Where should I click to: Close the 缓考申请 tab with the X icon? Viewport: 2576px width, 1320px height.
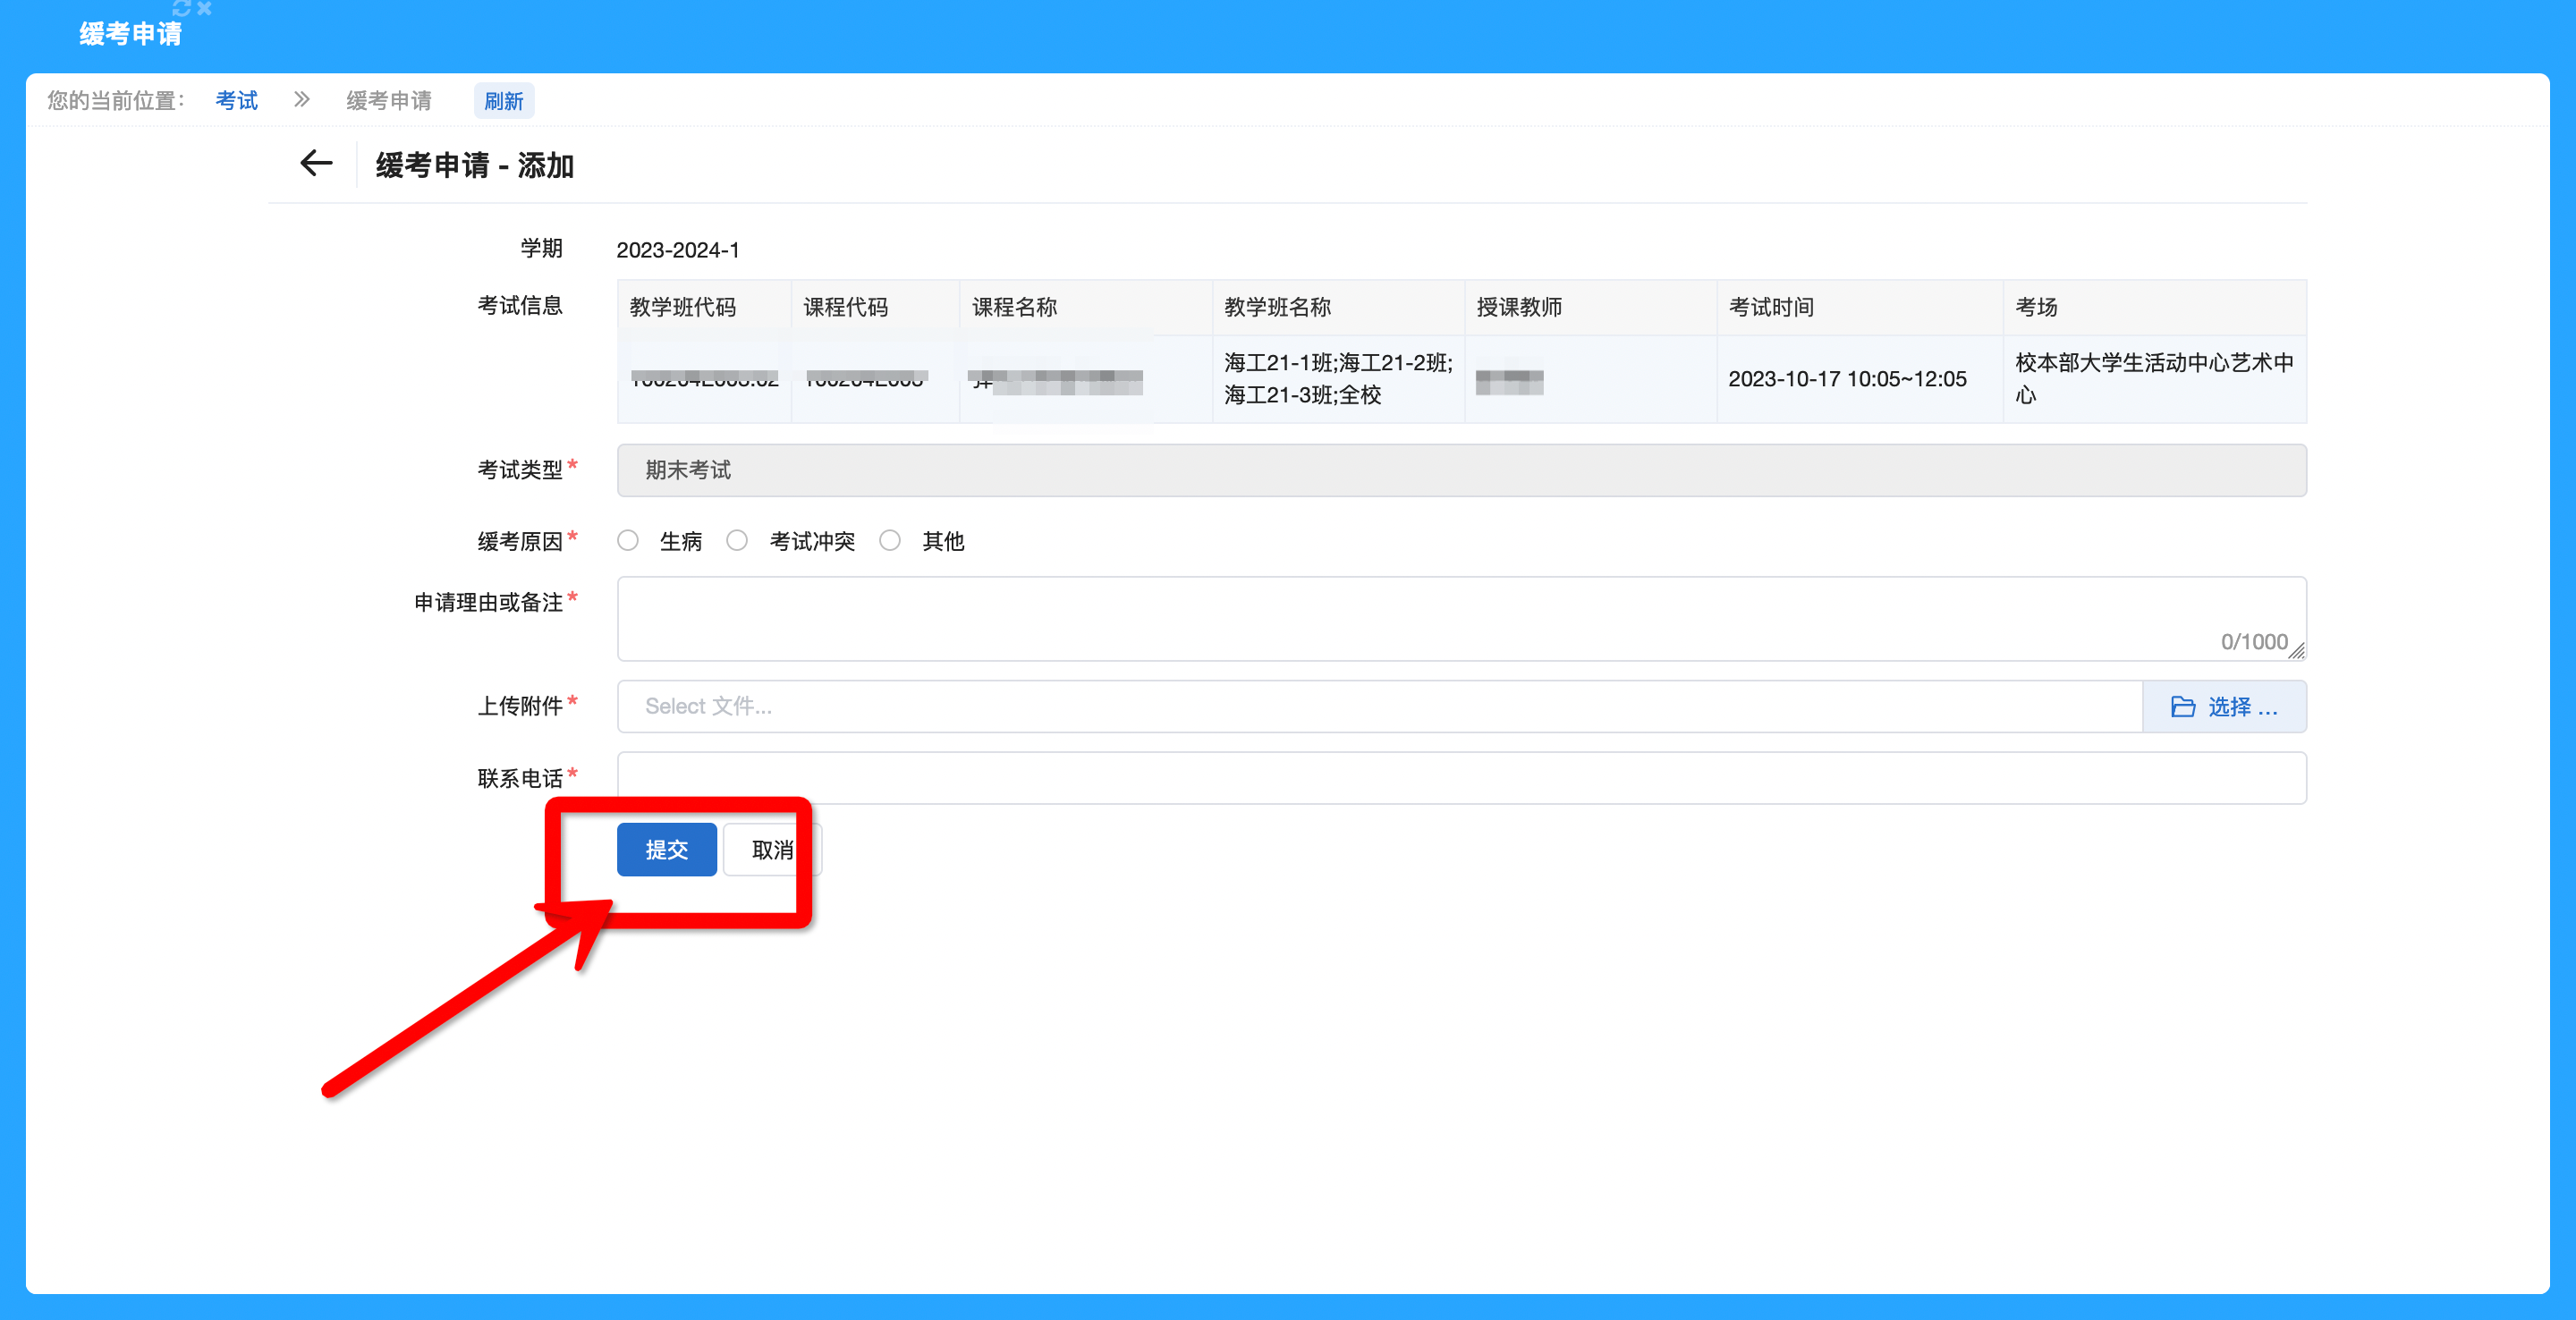(204, 8)
